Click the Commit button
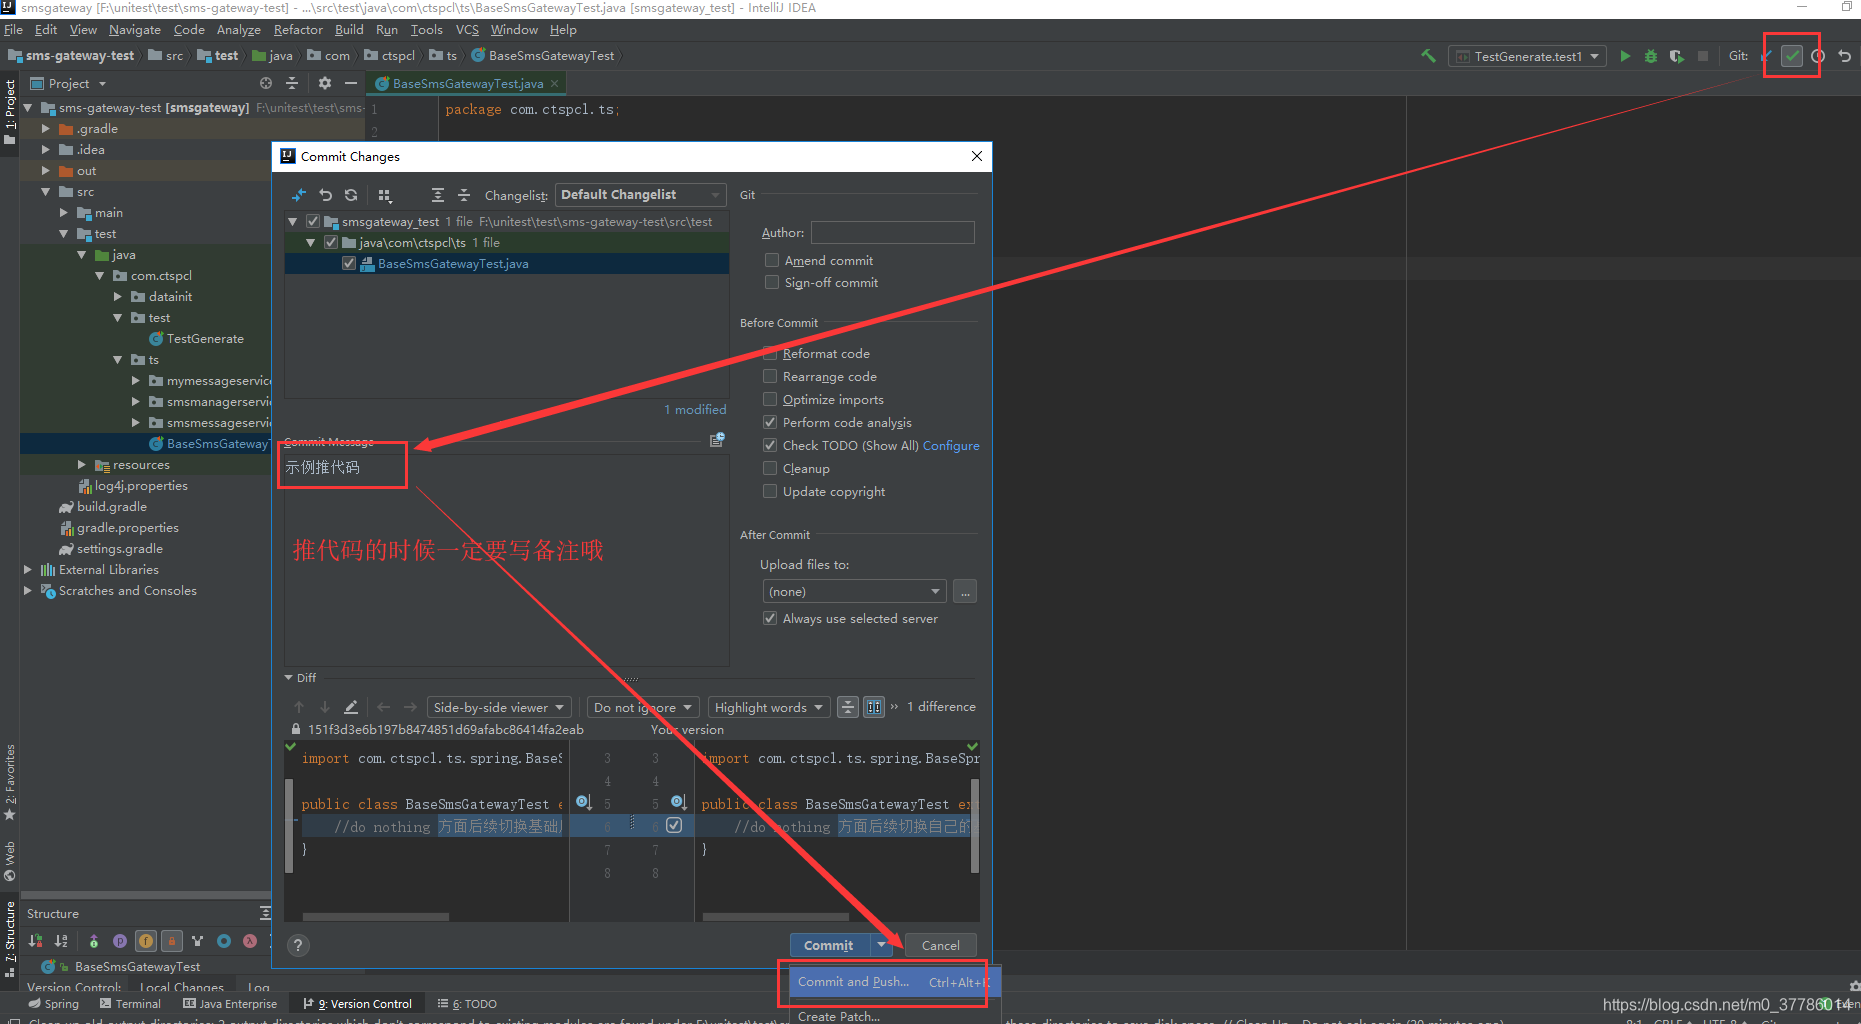 (829, 945)
